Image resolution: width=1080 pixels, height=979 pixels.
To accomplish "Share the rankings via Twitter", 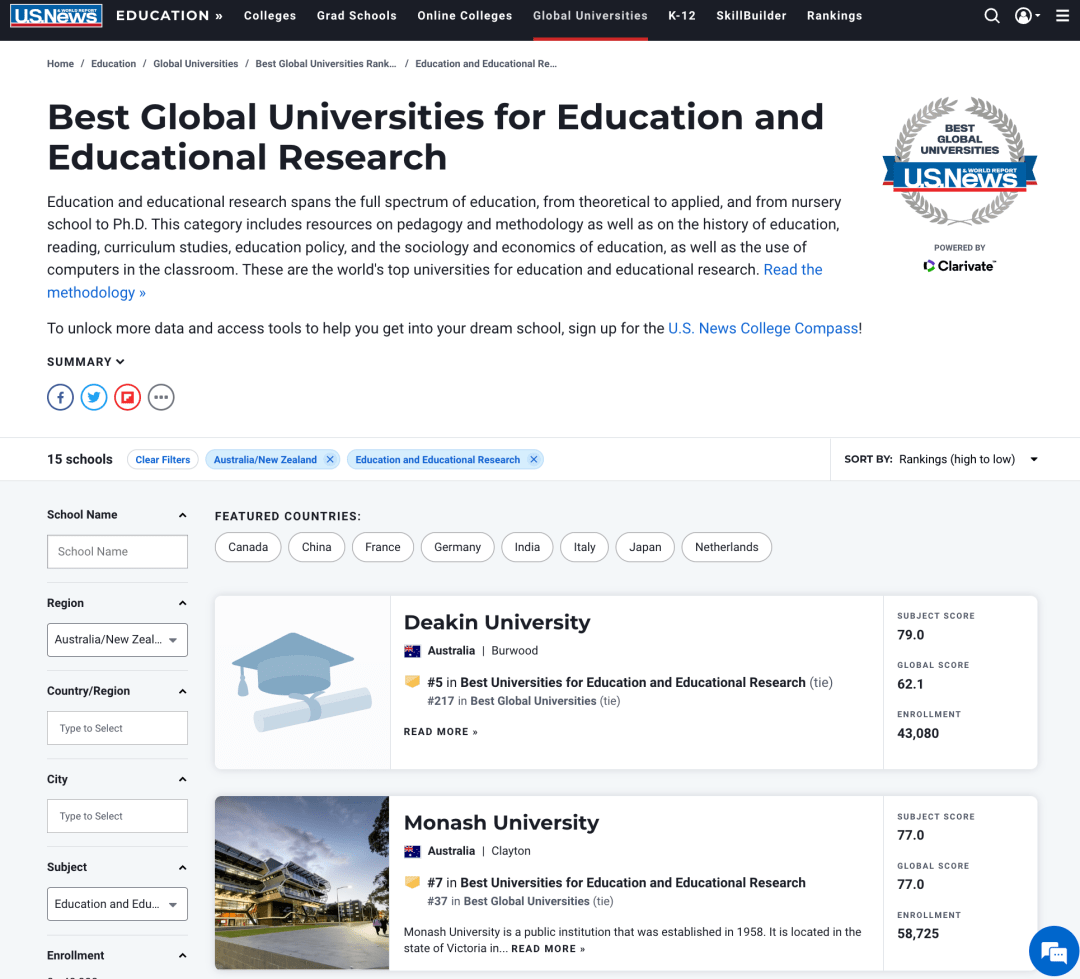I will [93, 397].
